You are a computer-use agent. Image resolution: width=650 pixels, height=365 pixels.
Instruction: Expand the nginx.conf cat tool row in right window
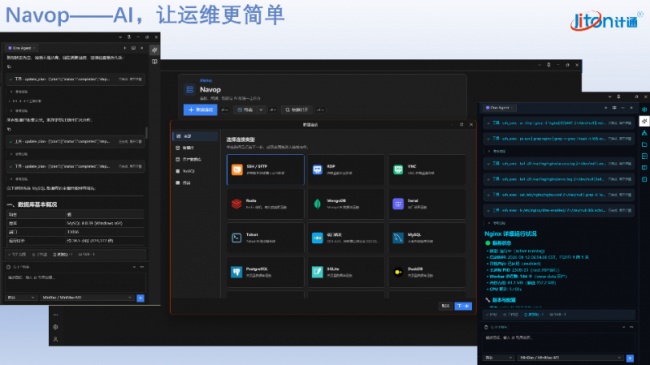coord(559,195)
